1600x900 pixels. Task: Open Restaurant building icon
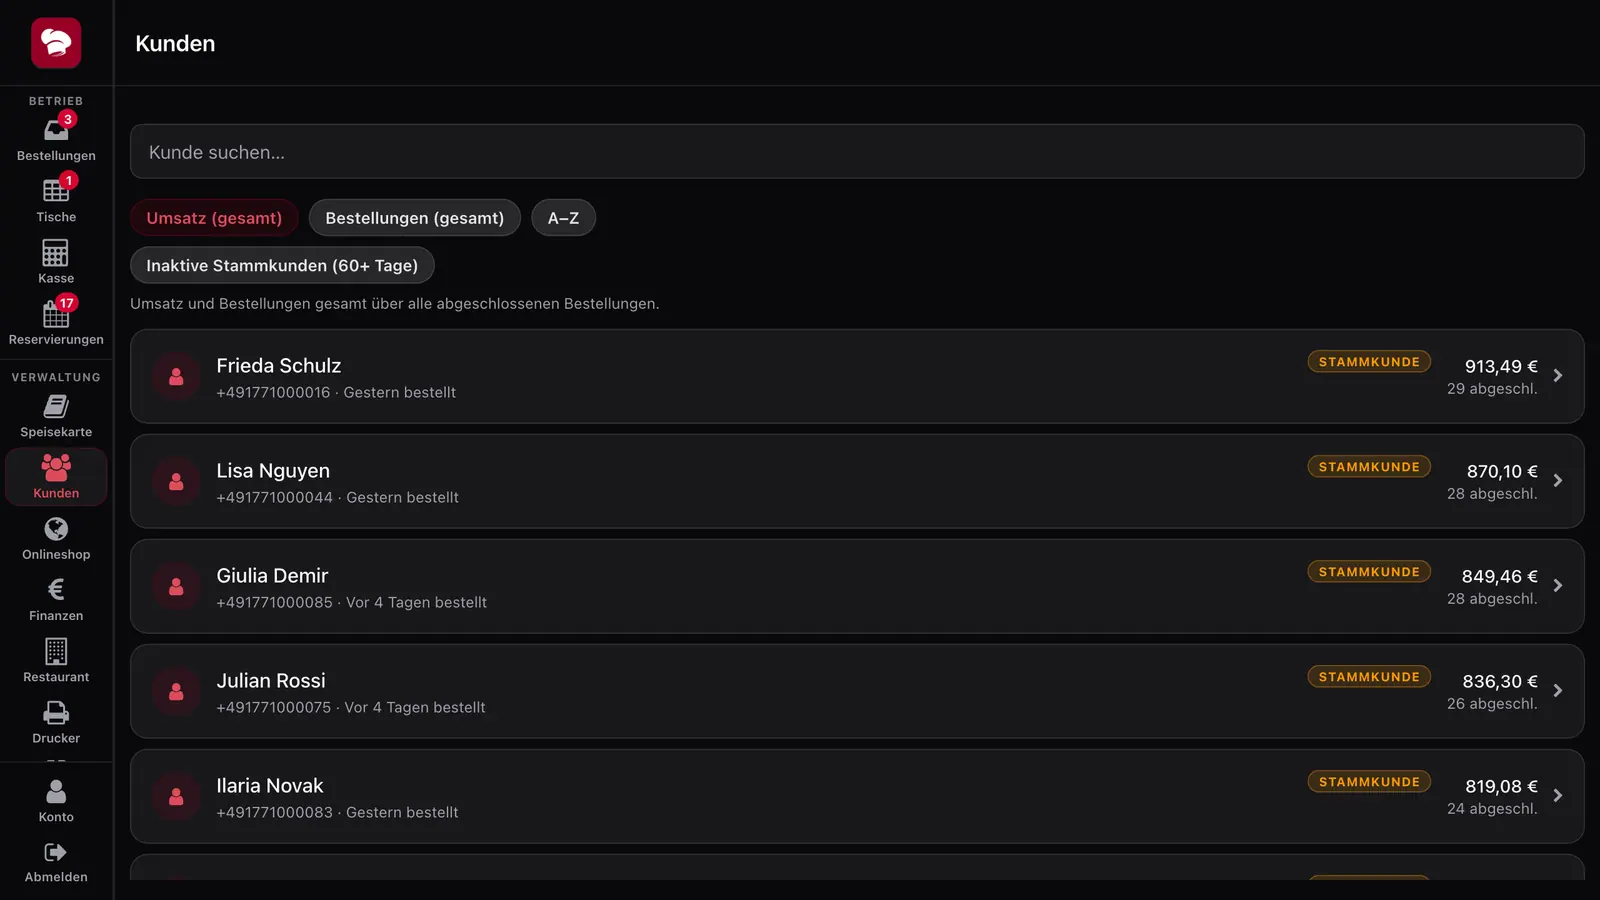56,651
